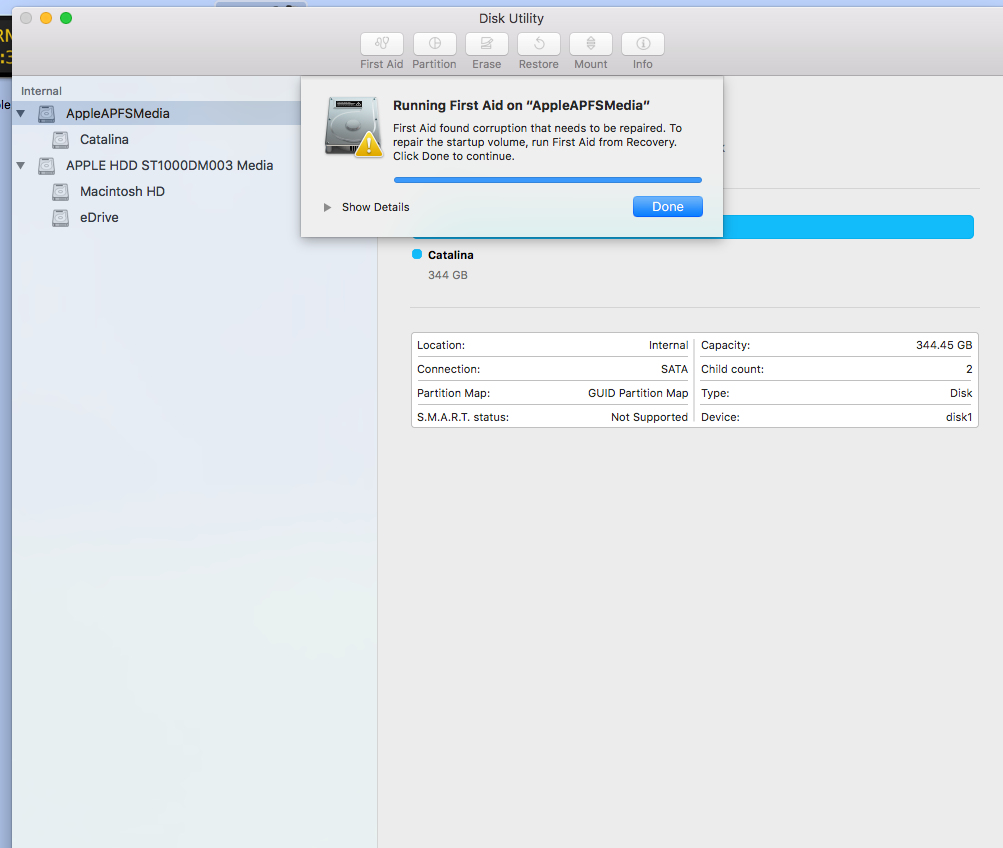
Task: Click the blue Catalina legend dot
Action: [417, 255]
